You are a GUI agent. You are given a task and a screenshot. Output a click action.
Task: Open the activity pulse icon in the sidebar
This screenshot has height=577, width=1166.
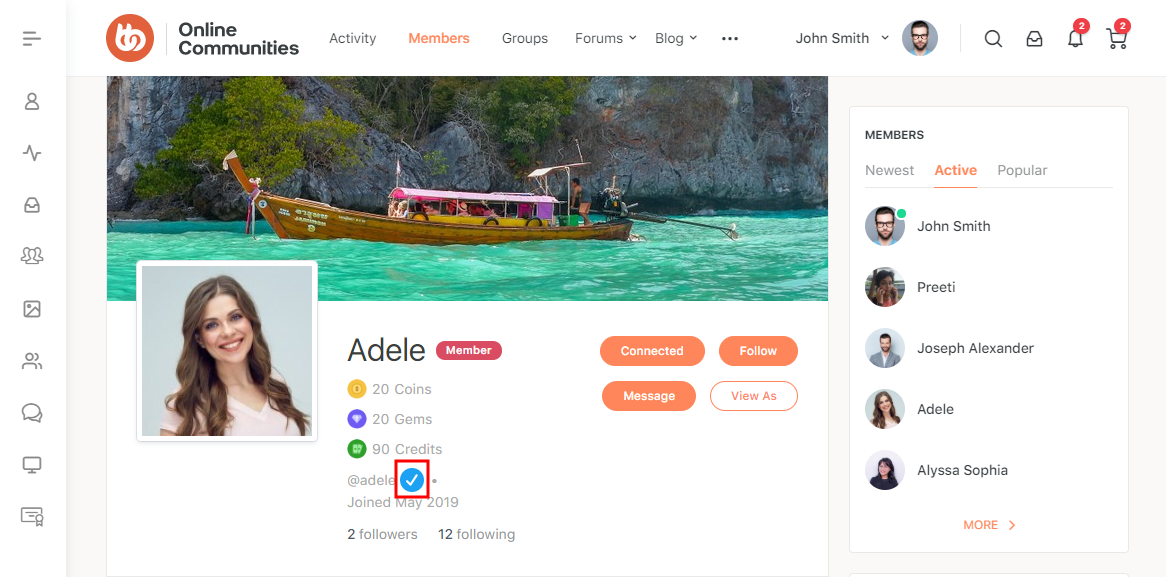(x=31, y=153)
